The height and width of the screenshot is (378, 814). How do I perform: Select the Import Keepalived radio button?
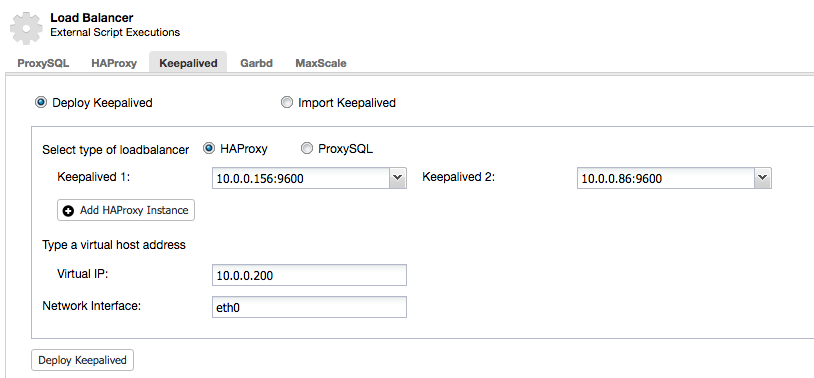[287, 102]
